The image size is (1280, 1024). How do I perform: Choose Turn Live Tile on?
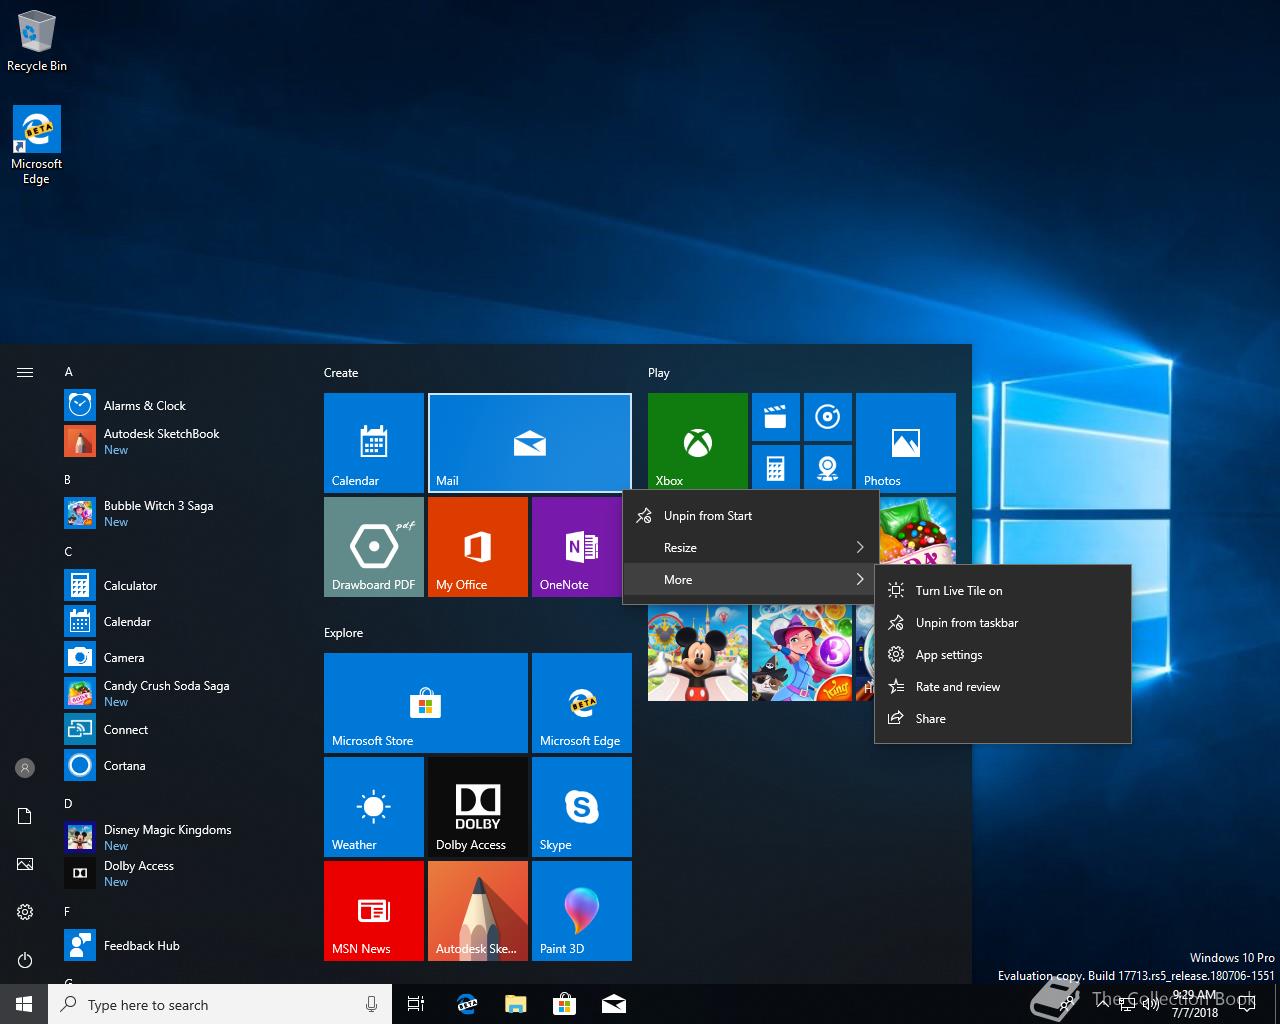[x=1003, y=591]
